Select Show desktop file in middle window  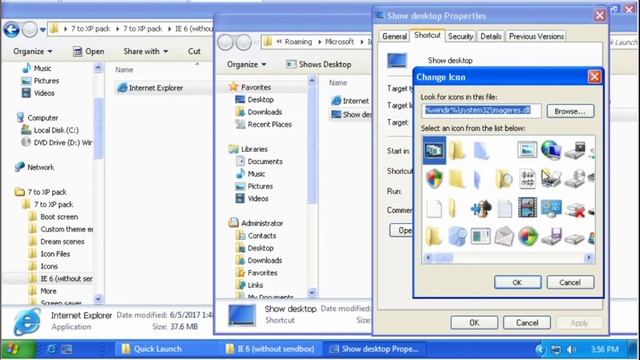tap(351, 115)
